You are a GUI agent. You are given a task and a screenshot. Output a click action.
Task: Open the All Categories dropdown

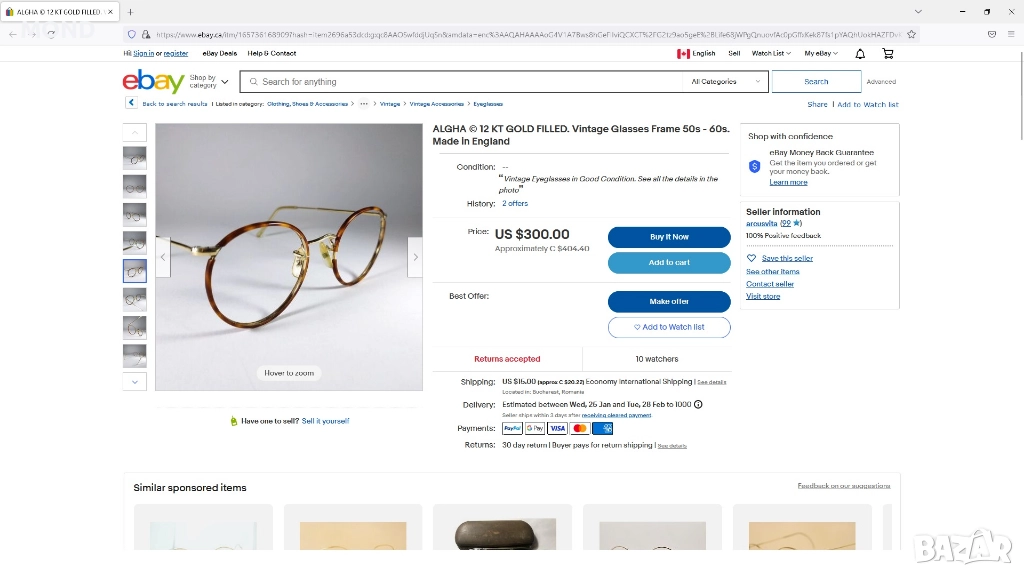(725, 82)
